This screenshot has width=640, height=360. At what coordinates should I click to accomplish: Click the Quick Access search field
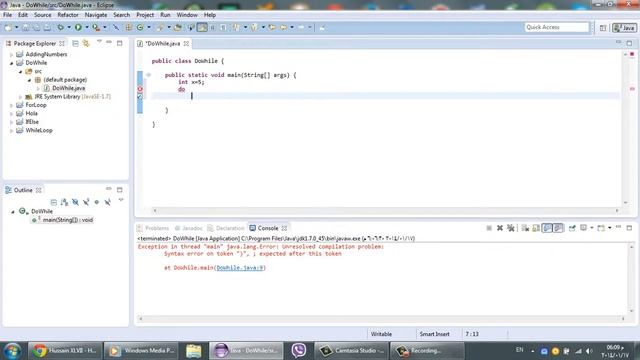click(x=557, y=27)
